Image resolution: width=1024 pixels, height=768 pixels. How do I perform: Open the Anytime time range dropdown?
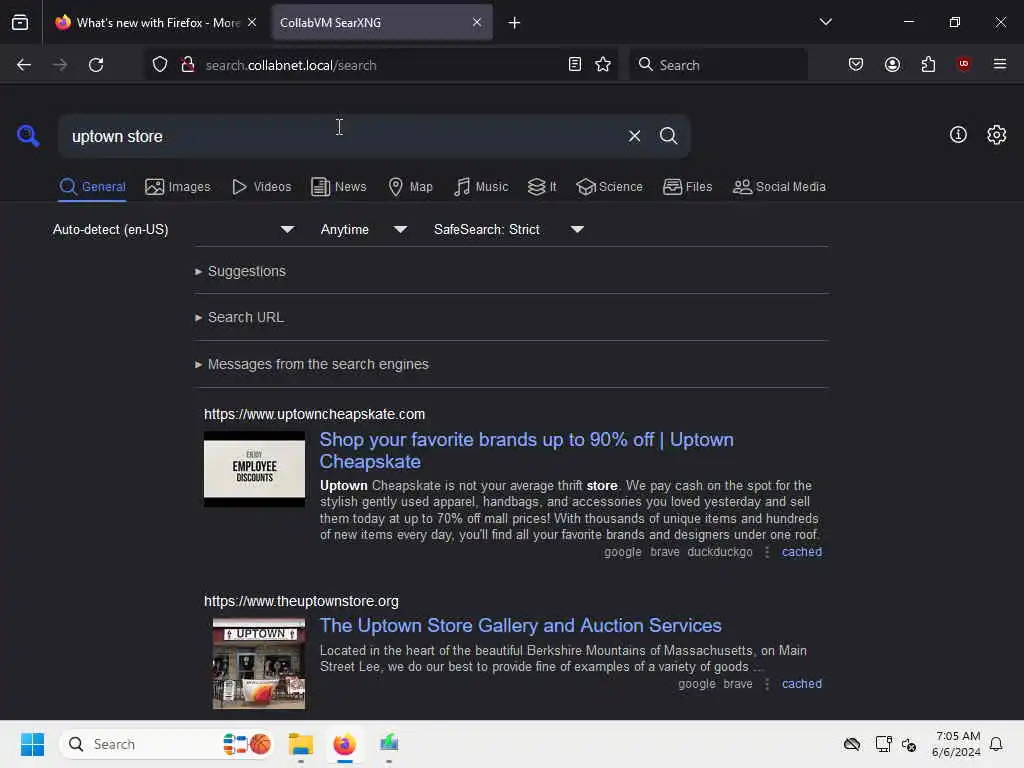point(364,230)
